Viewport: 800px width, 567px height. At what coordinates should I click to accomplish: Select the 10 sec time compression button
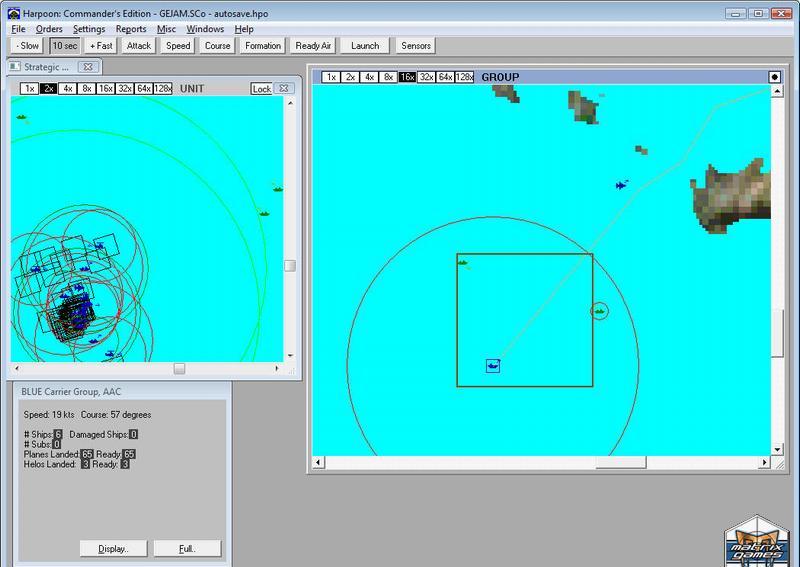click(65, 46)
